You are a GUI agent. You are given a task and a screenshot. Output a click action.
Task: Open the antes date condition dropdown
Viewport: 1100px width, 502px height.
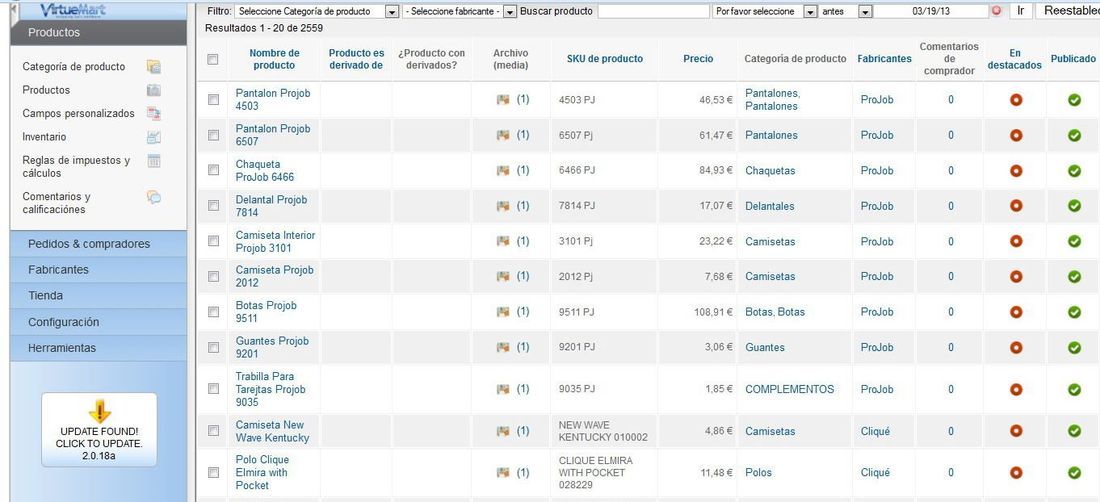(x=846, y=11)
